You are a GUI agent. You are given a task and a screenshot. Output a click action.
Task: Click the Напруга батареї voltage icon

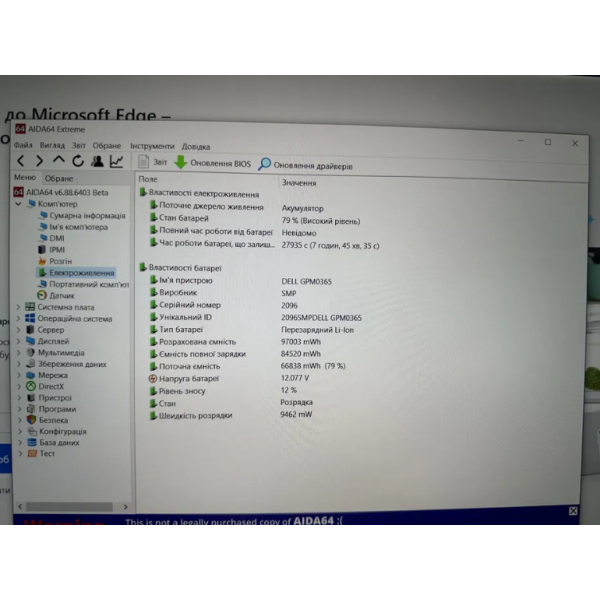click(153, 378)
